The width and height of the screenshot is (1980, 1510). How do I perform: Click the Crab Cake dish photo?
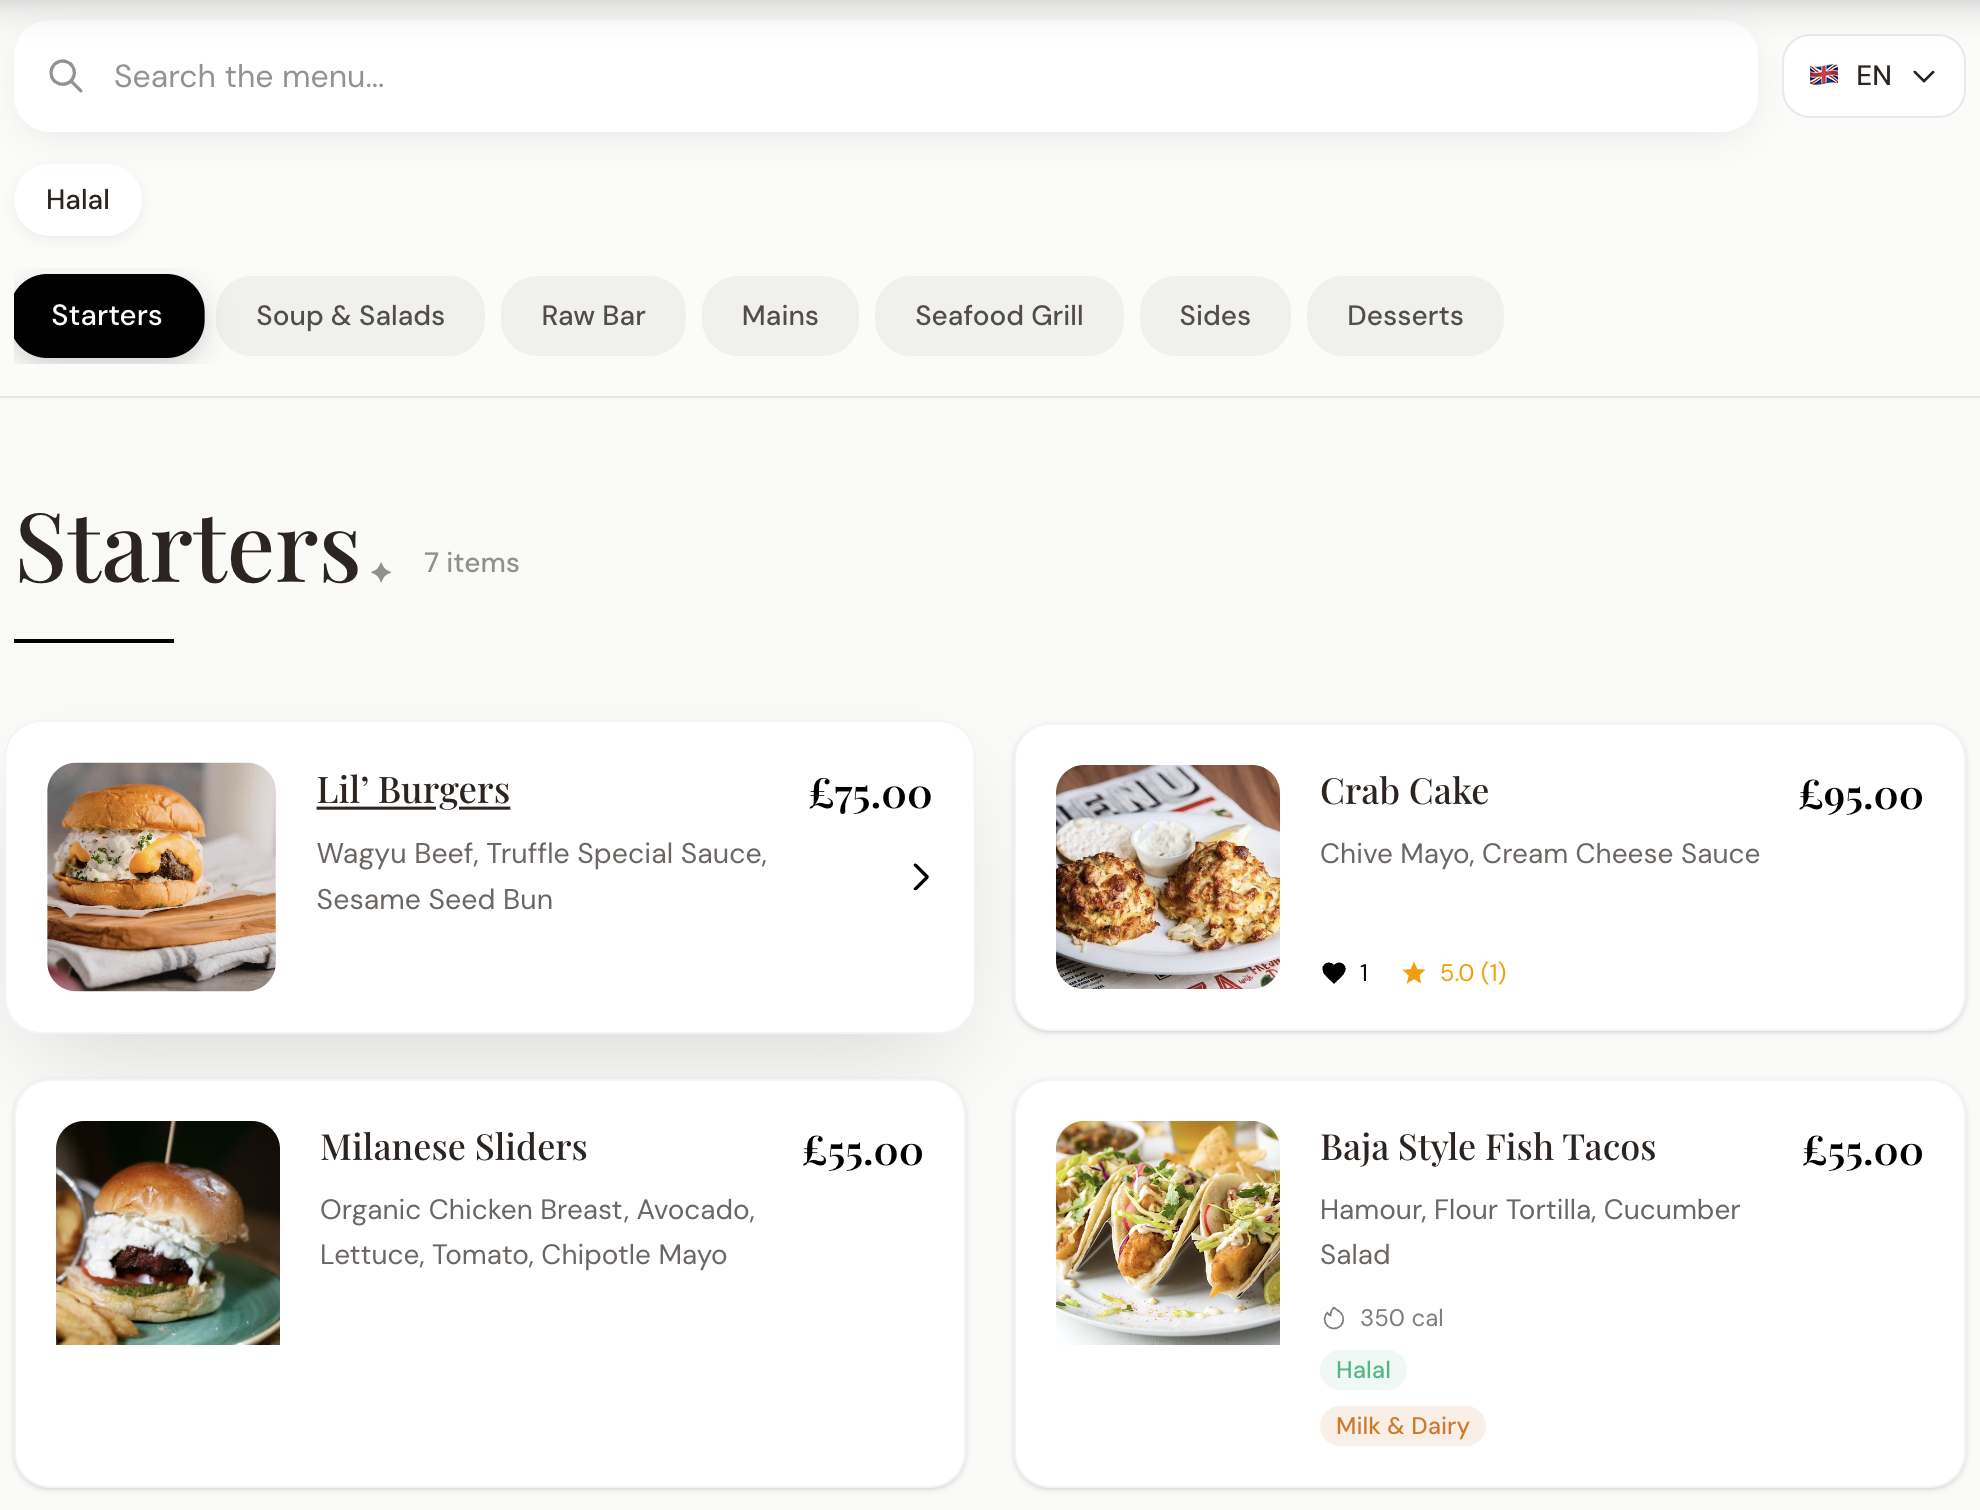coord(1166,875)
